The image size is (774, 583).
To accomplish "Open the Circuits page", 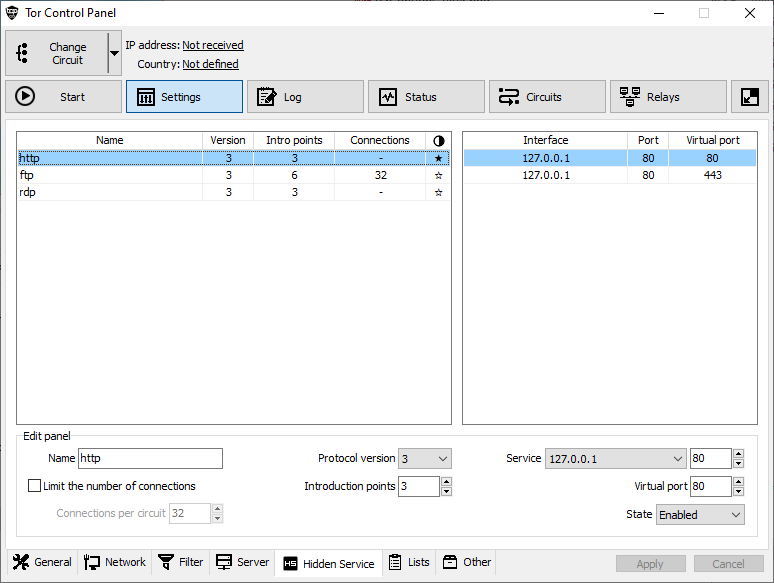I will [547, 97].
